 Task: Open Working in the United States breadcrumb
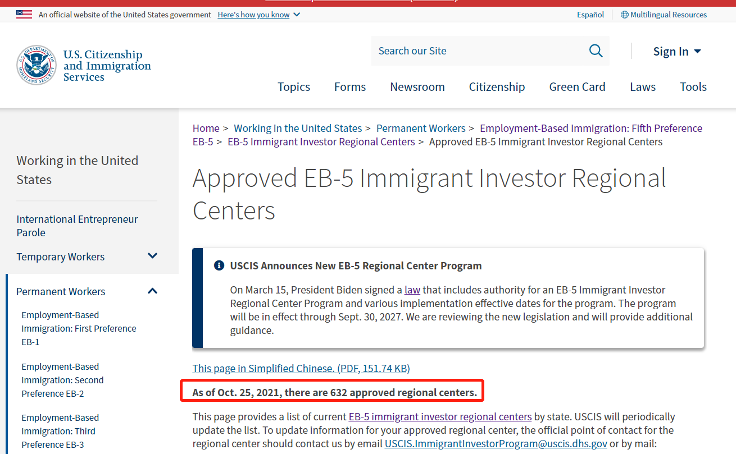point(298,128)
